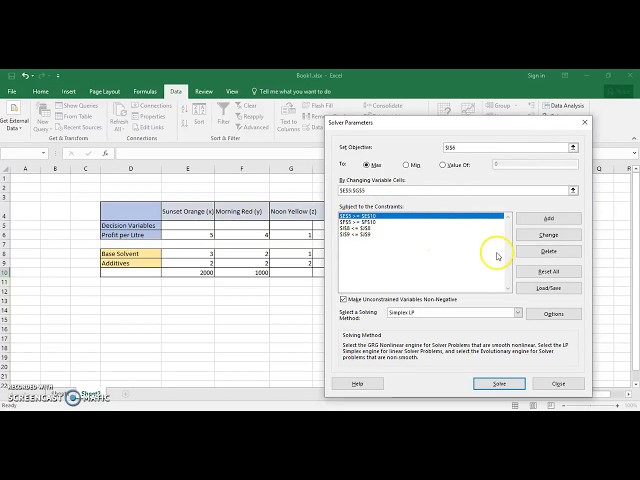This screenshot has height=480, width=640.
Task: Select the constraint $I$9 <= $J$9
Action: 355,235
